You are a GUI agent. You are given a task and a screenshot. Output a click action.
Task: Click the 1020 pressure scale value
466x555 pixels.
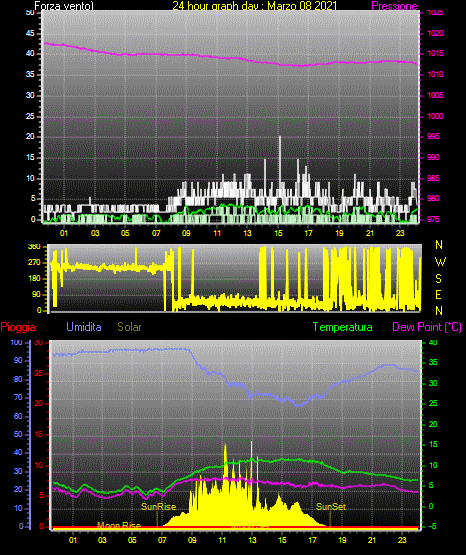[435, 33]
